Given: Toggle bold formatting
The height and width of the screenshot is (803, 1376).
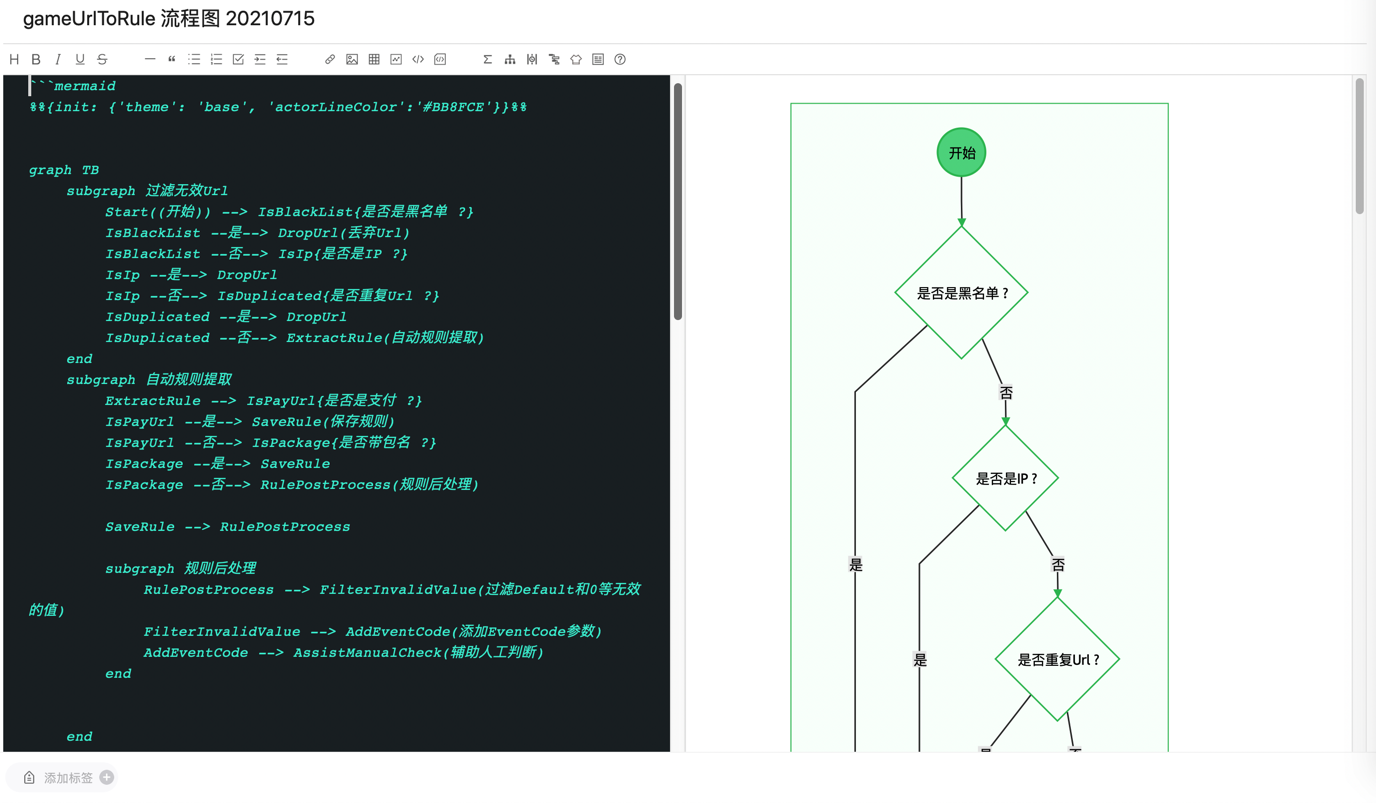Looking at the screenshot, I should point(36,60).
